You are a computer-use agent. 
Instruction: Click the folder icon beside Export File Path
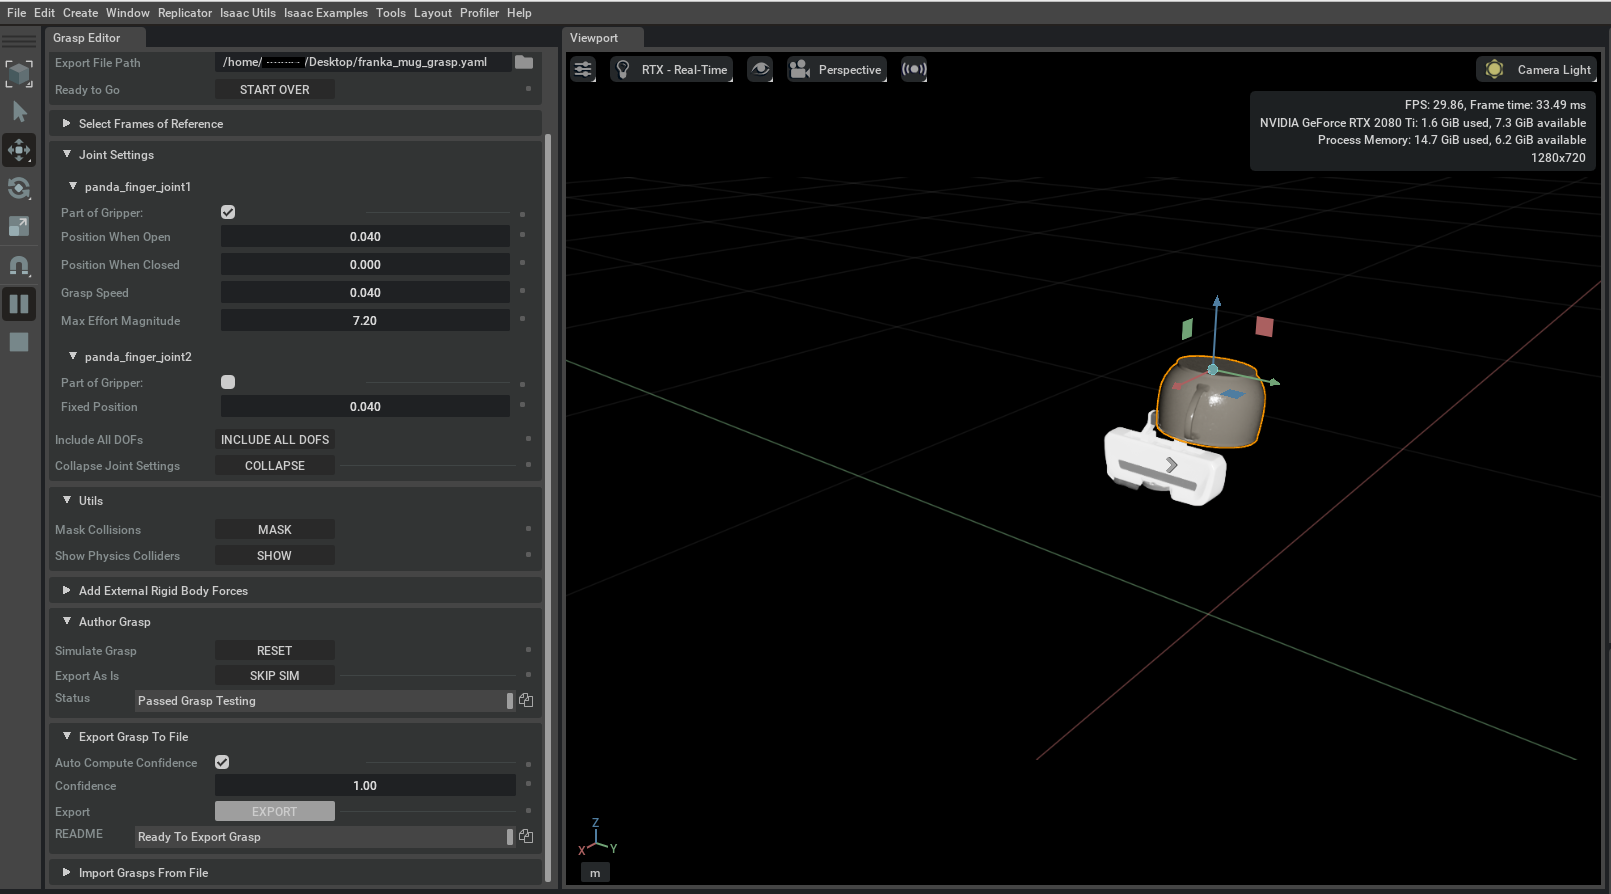(x=524, y=62)
